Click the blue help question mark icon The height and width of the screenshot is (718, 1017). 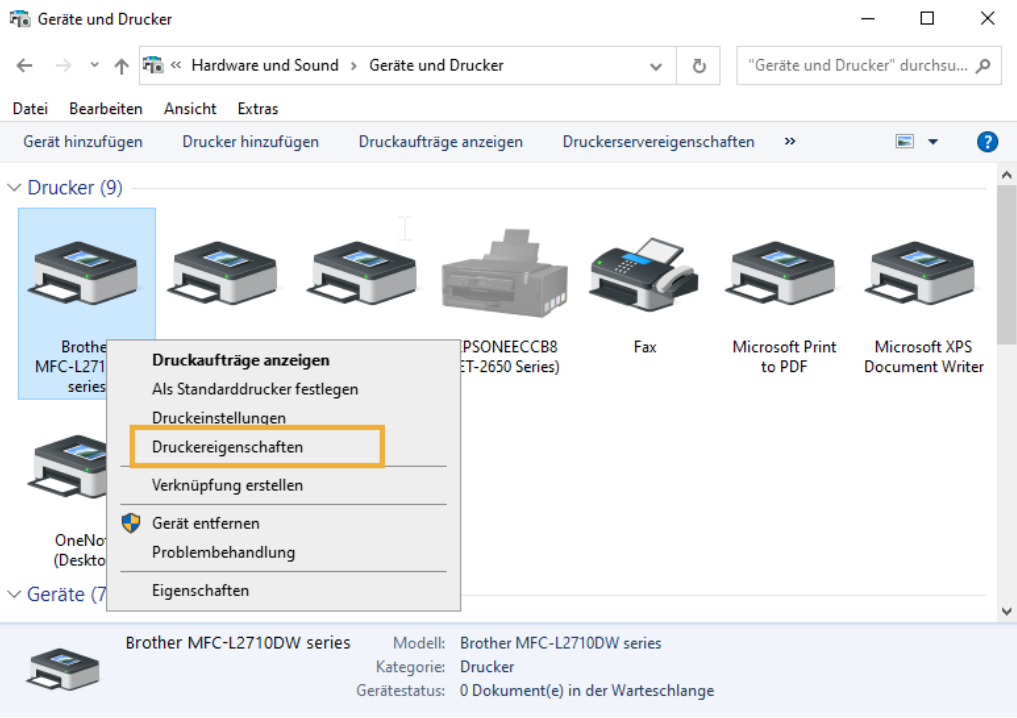[x=987, y=142]
